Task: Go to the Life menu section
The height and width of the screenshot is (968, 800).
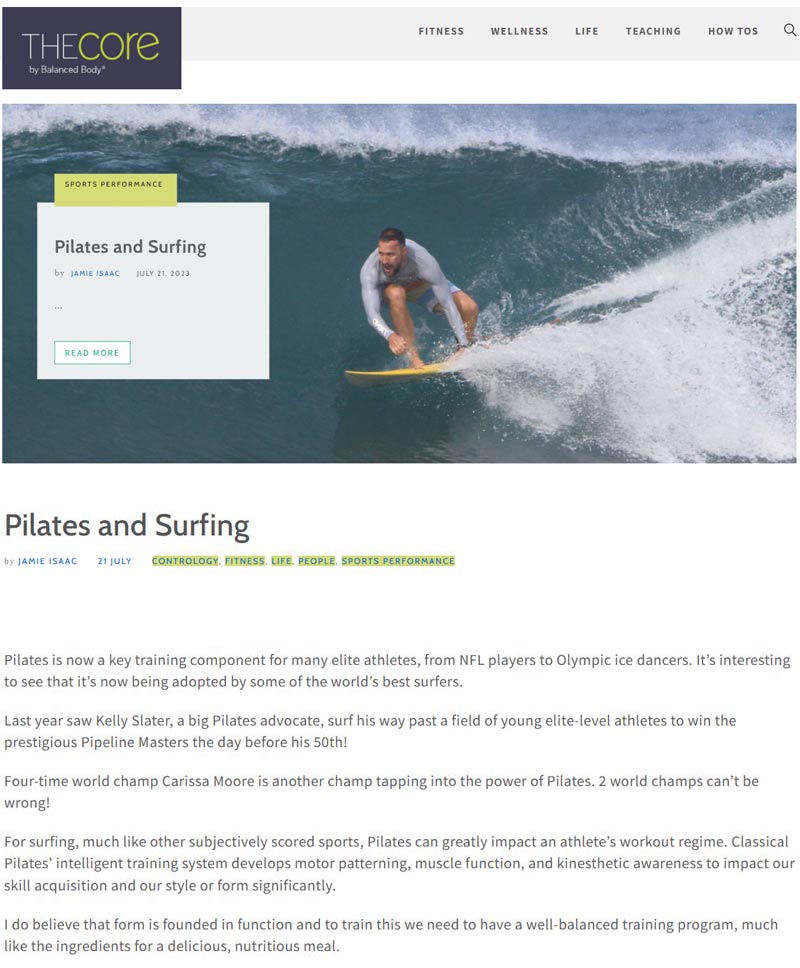Action: click(587, 31)
